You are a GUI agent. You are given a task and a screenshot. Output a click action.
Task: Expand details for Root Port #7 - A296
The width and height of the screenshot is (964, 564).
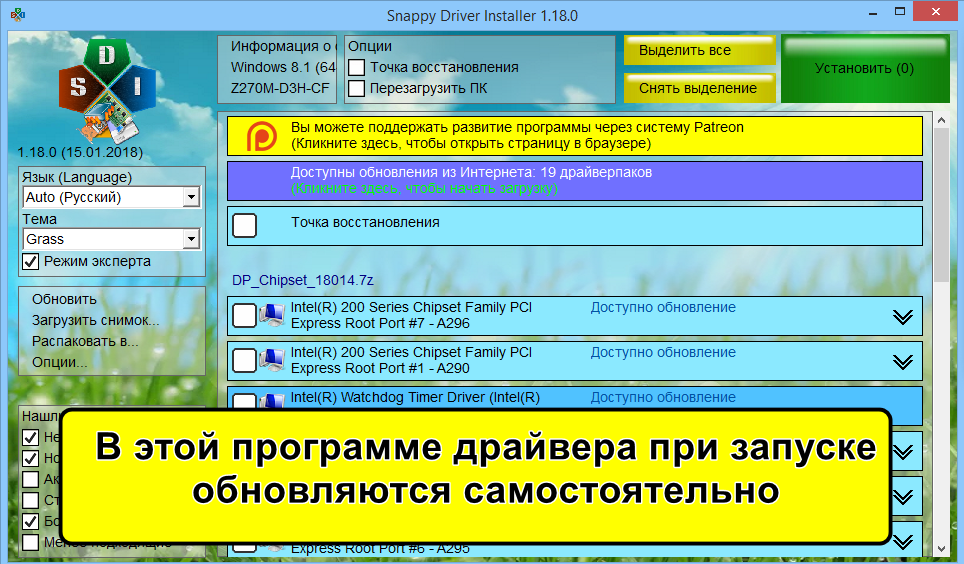[902, 316]
